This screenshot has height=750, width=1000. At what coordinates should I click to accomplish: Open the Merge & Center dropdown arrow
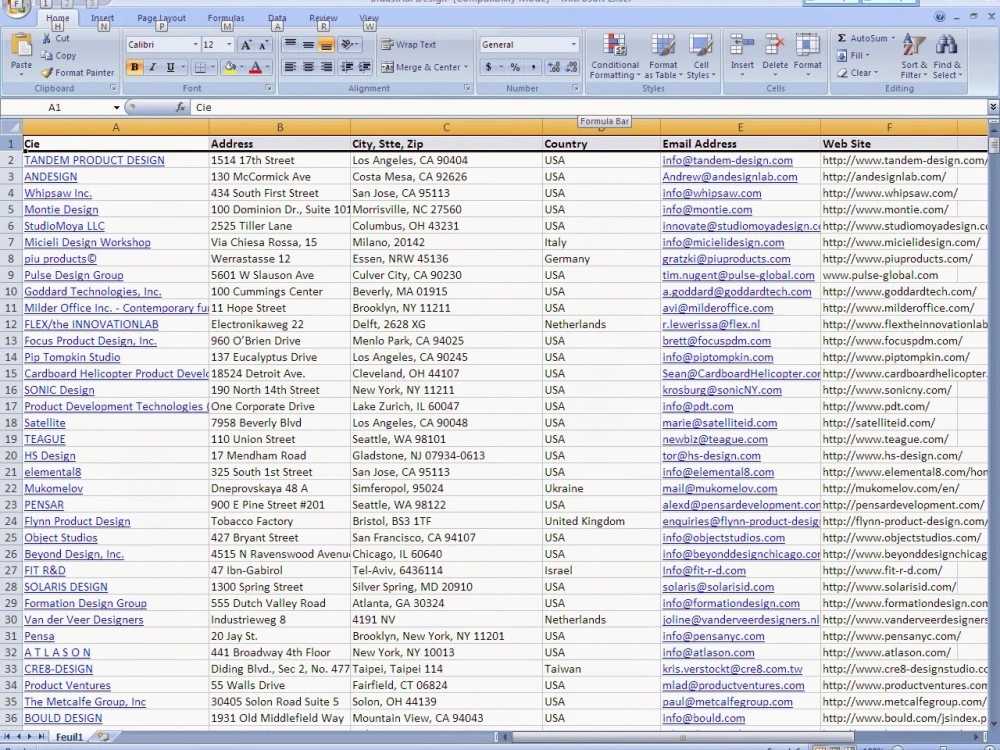(466, 67)
